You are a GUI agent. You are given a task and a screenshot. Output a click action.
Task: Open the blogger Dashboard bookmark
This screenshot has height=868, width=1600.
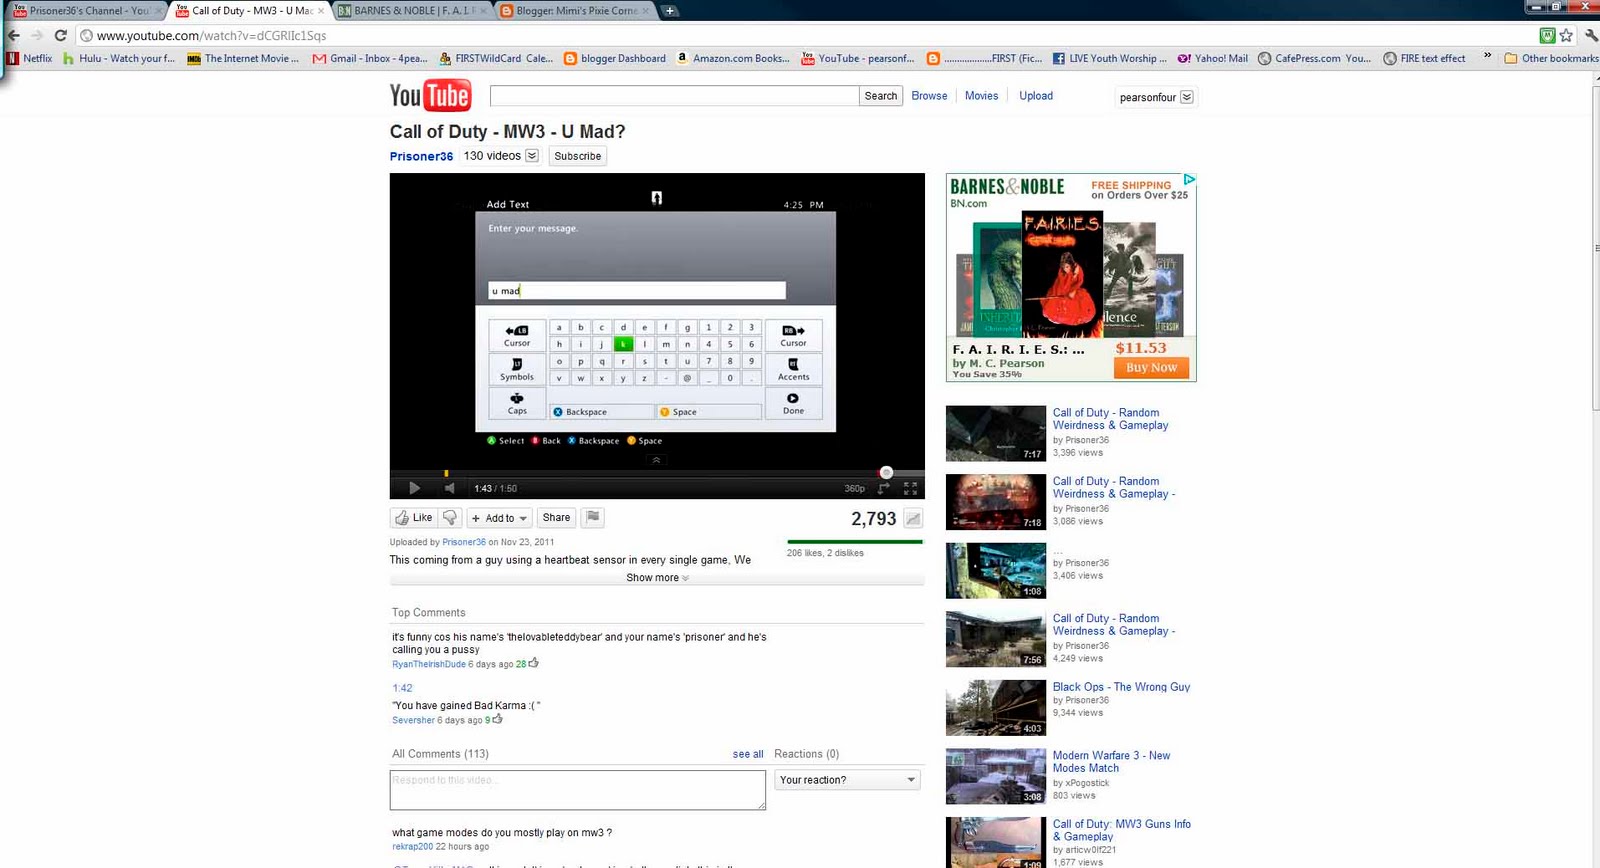(x=615, y=58)
